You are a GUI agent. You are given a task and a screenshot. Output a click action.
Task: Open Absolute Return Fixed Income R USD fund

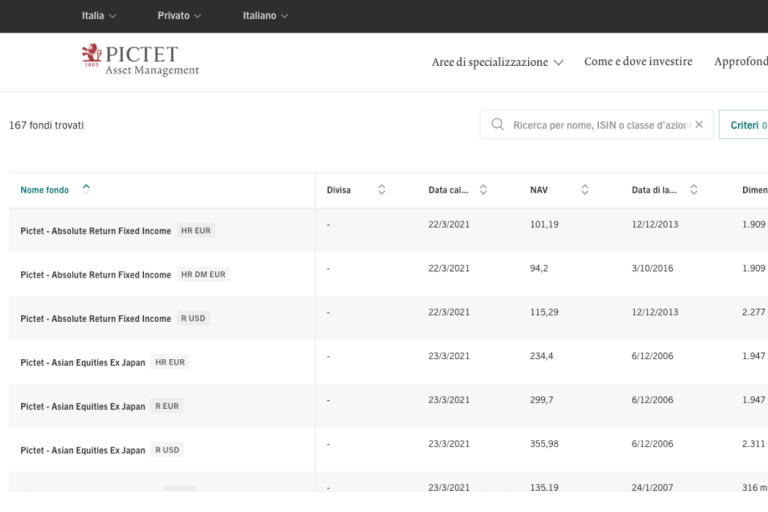(x=96, y=318)
